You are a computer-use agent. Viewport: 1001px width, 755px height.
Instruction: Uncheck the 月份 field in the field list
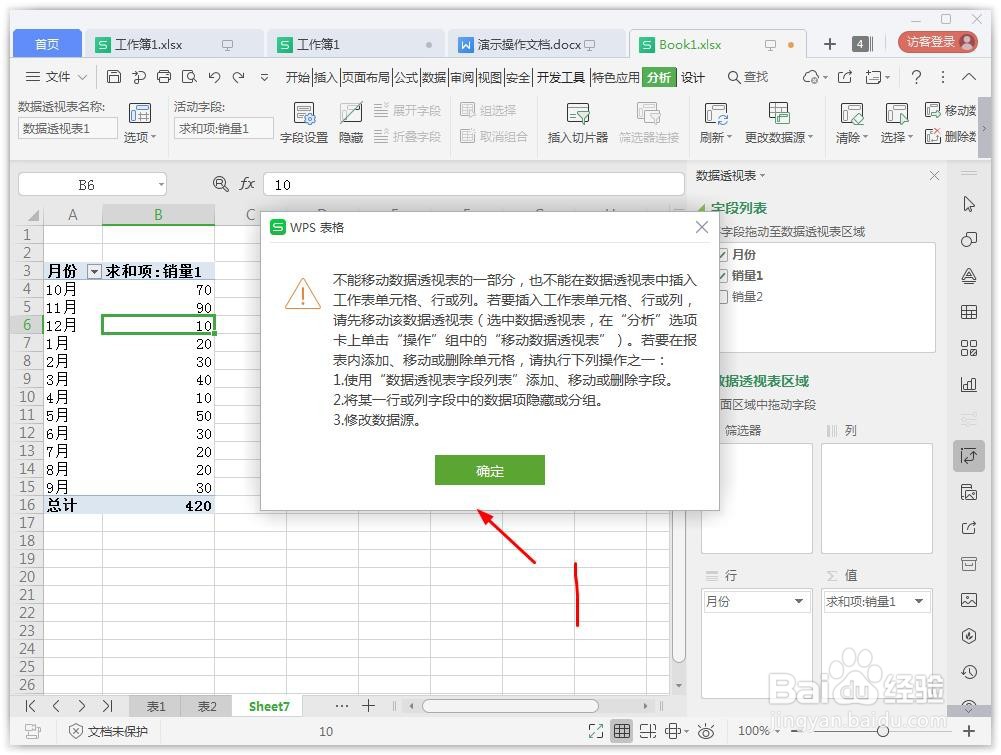(723, 254)
